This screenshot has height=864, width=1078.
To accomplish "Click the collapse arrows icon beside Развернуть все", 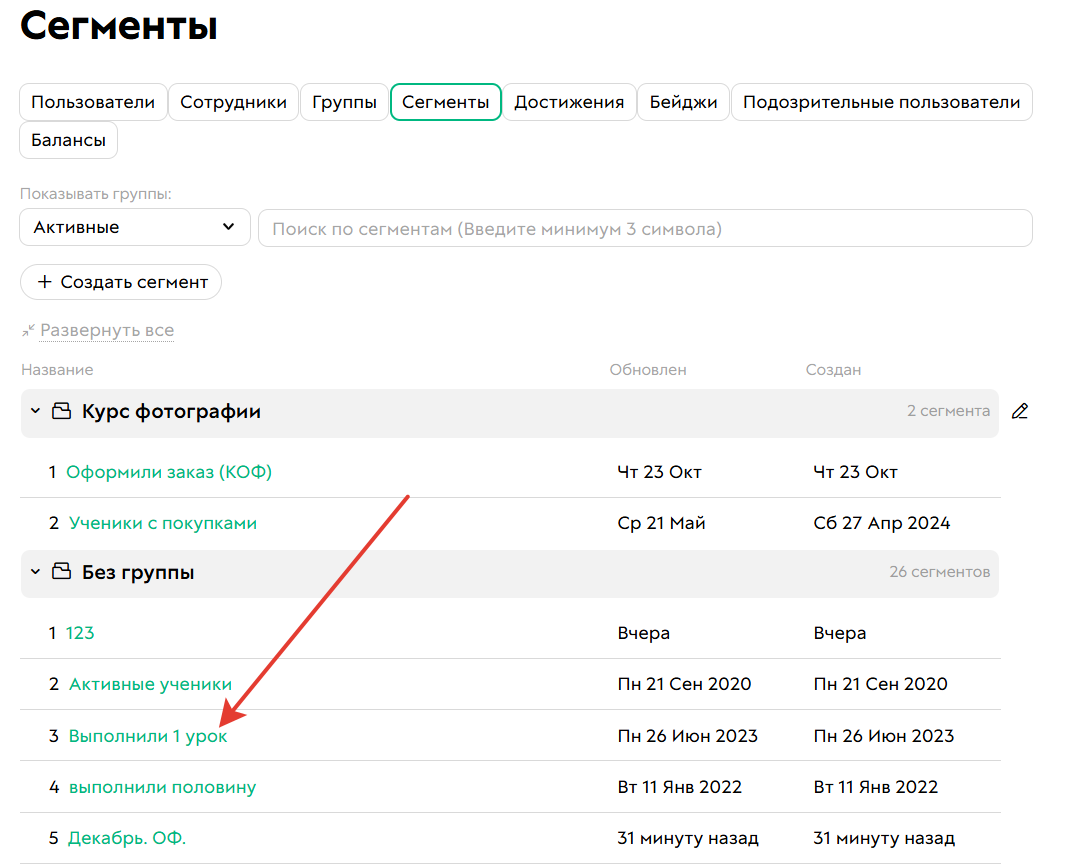I will 28,330.
